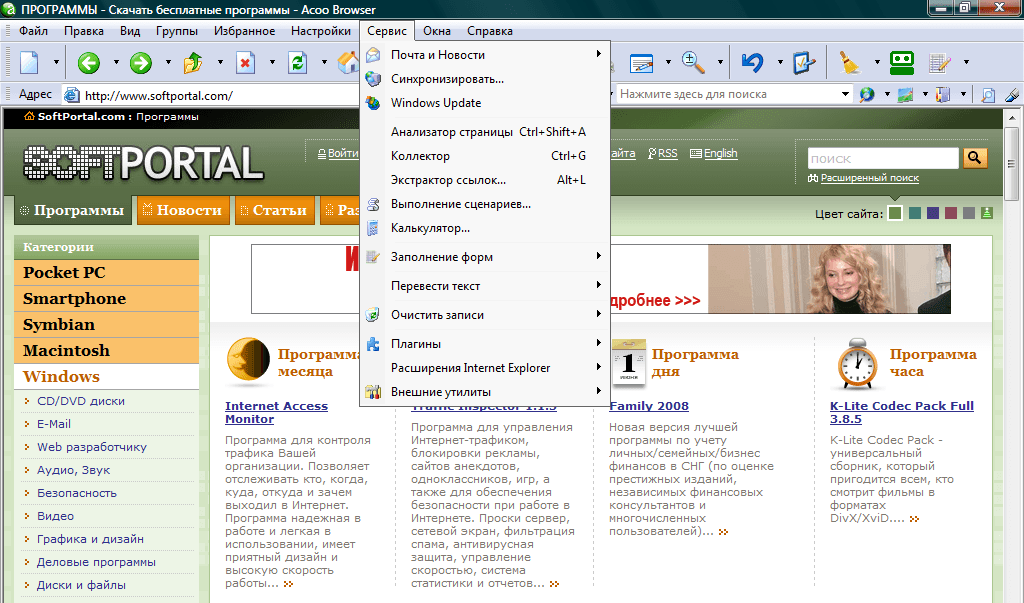This screenshot has height=603, width=1024.
Task: Choose Синхронизировать... from Сервис menu
Action: (485, 79)
